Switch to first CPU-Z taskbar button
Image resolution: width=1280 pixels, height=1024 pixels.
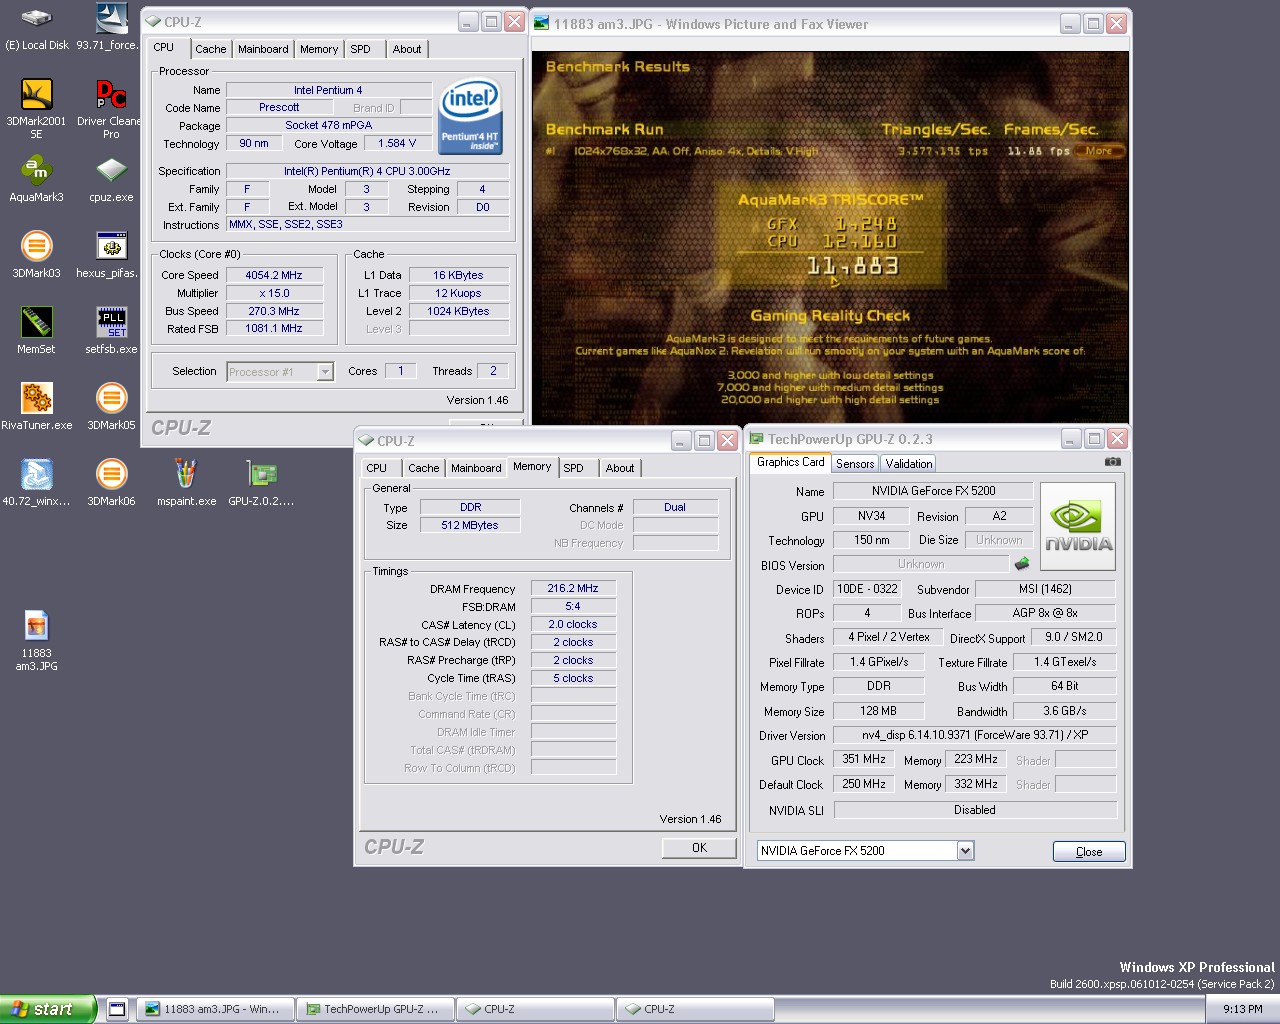point(535,1009)
